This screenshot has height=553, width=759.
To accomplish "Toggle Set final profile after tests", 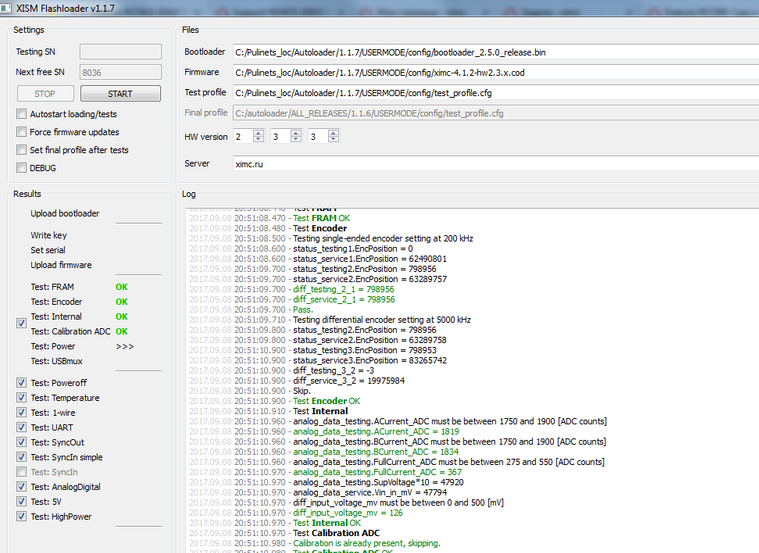I will pos(21,150).
